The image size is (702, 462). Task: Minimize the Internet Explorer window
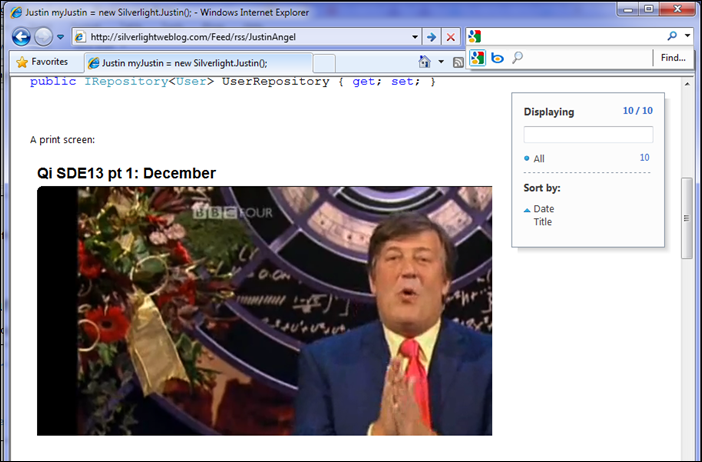pyautogui.click(x=628, y=9)
